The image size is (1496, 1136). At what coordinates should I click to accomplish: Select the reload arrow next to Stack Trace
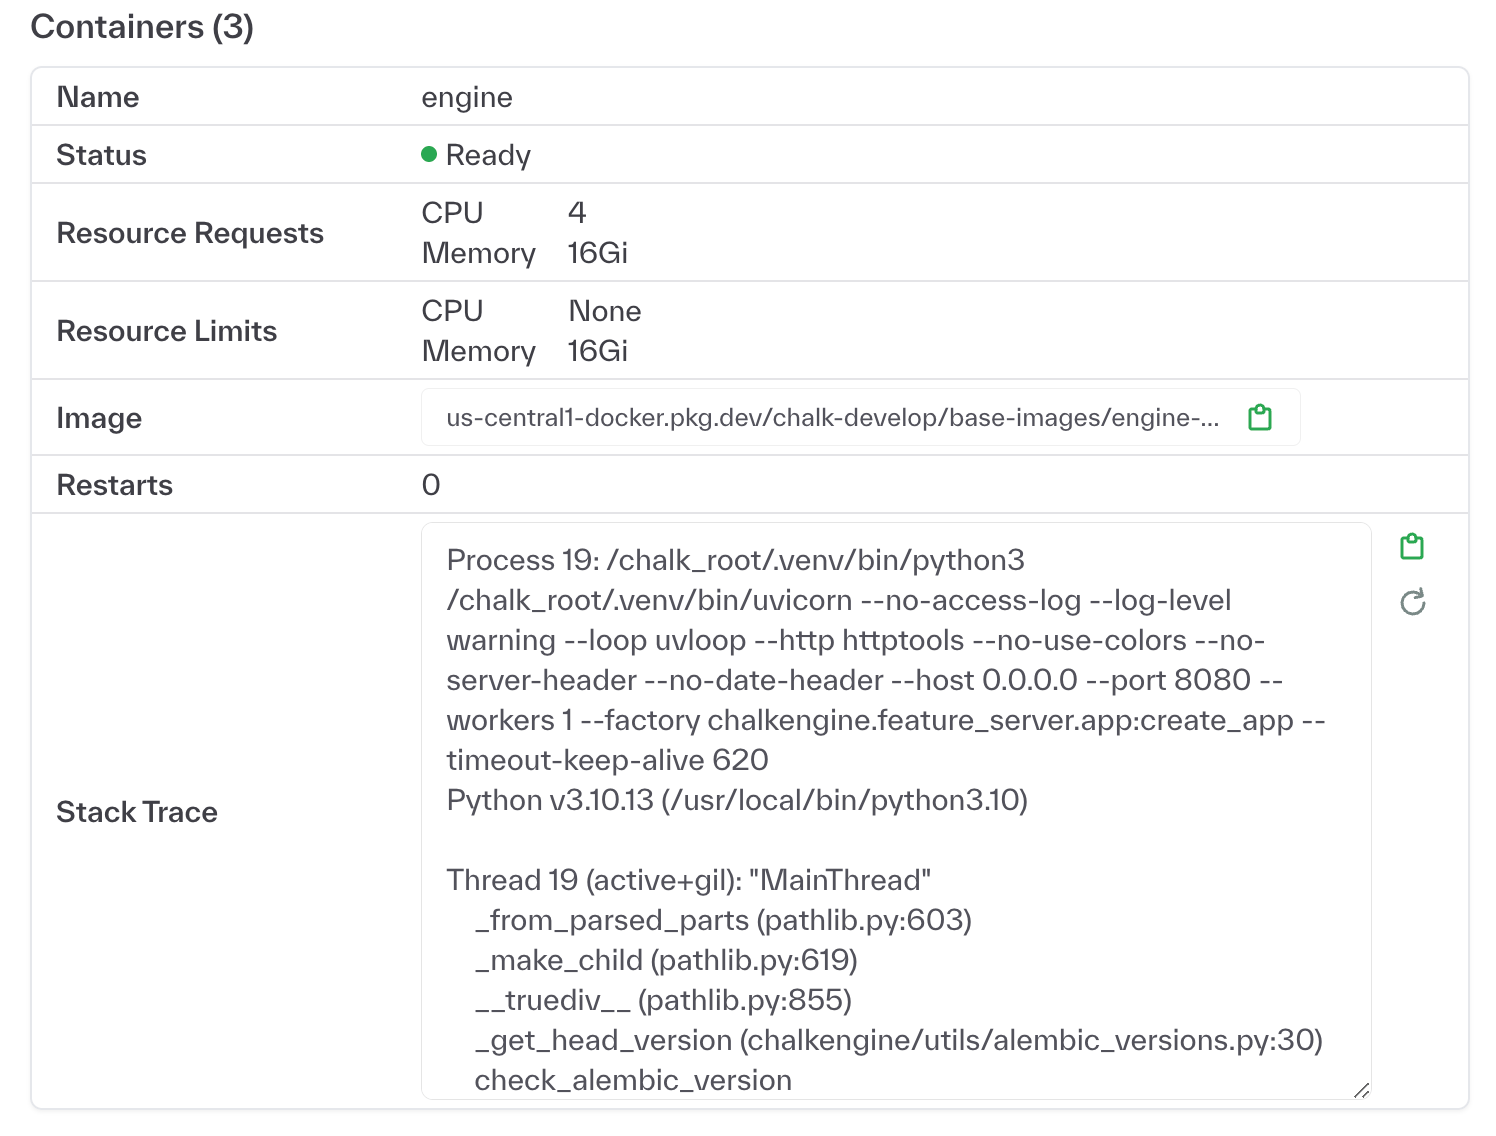pos(1411,602)
